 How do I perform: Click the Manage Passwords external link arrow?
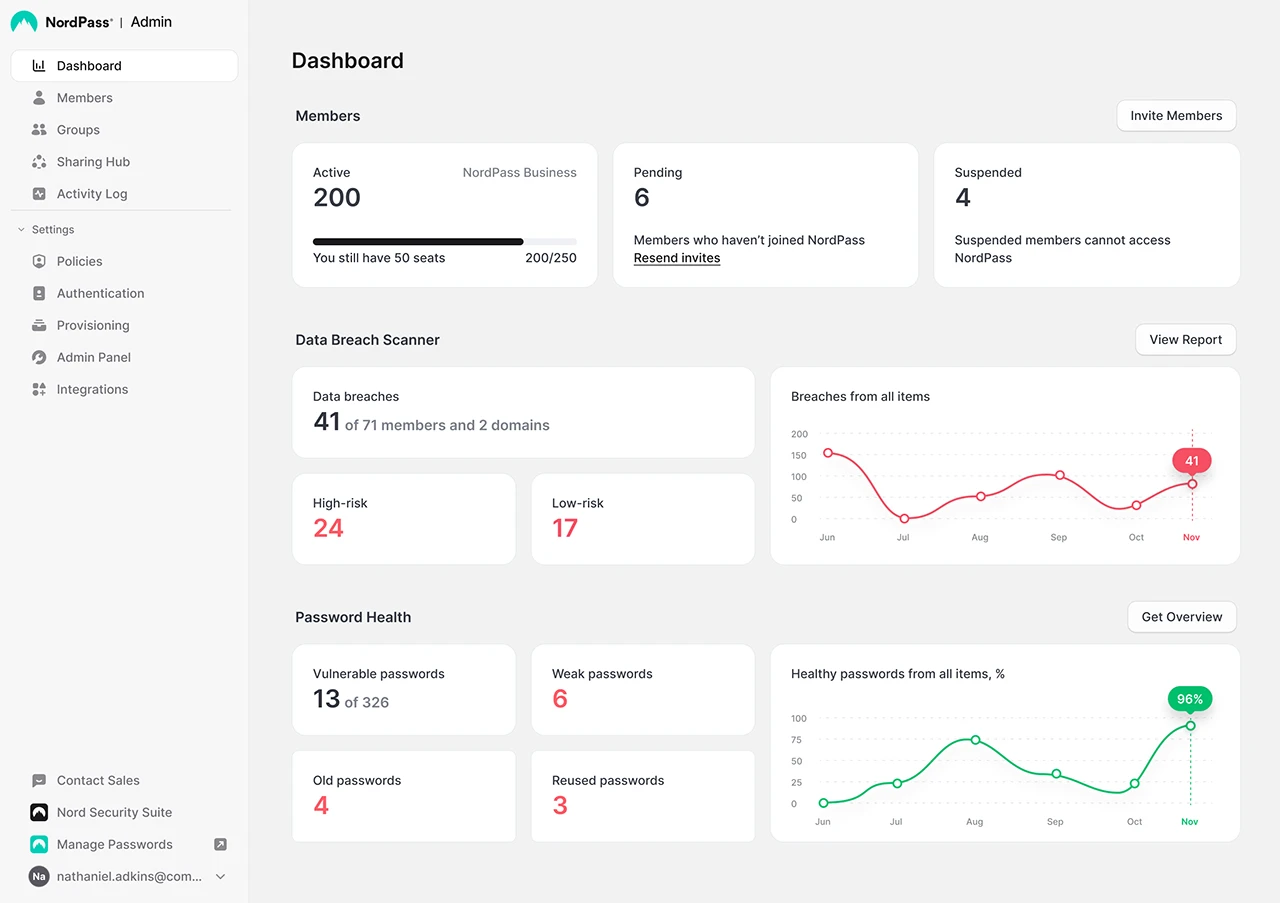[221, 844]
